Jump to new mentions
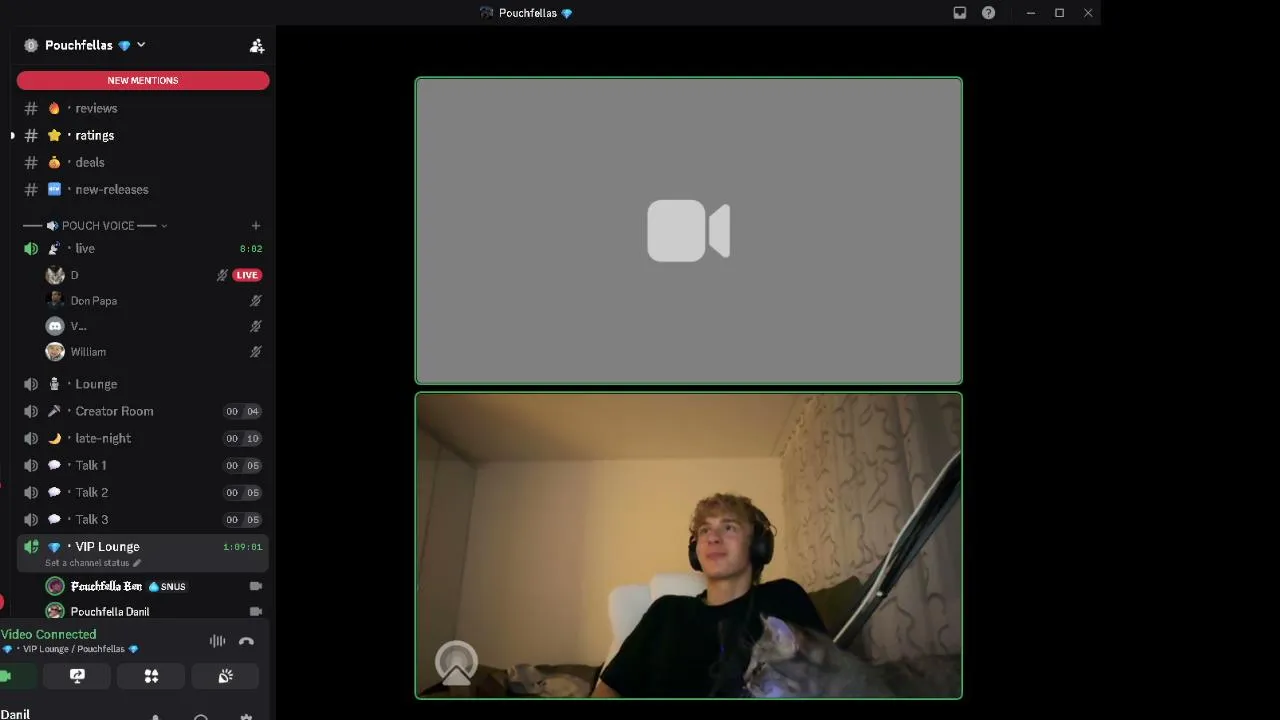 coord(143,80)
